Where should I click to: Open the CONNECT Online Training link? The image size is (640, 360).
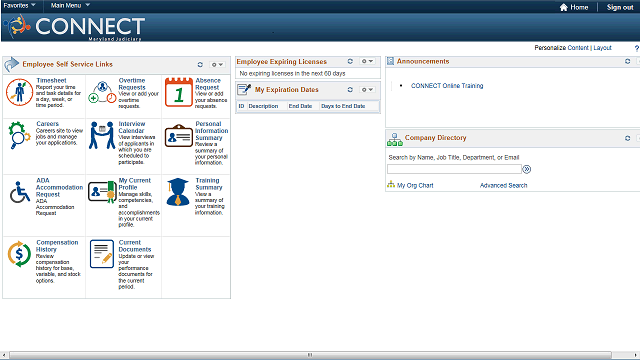[x=447, y=86]
